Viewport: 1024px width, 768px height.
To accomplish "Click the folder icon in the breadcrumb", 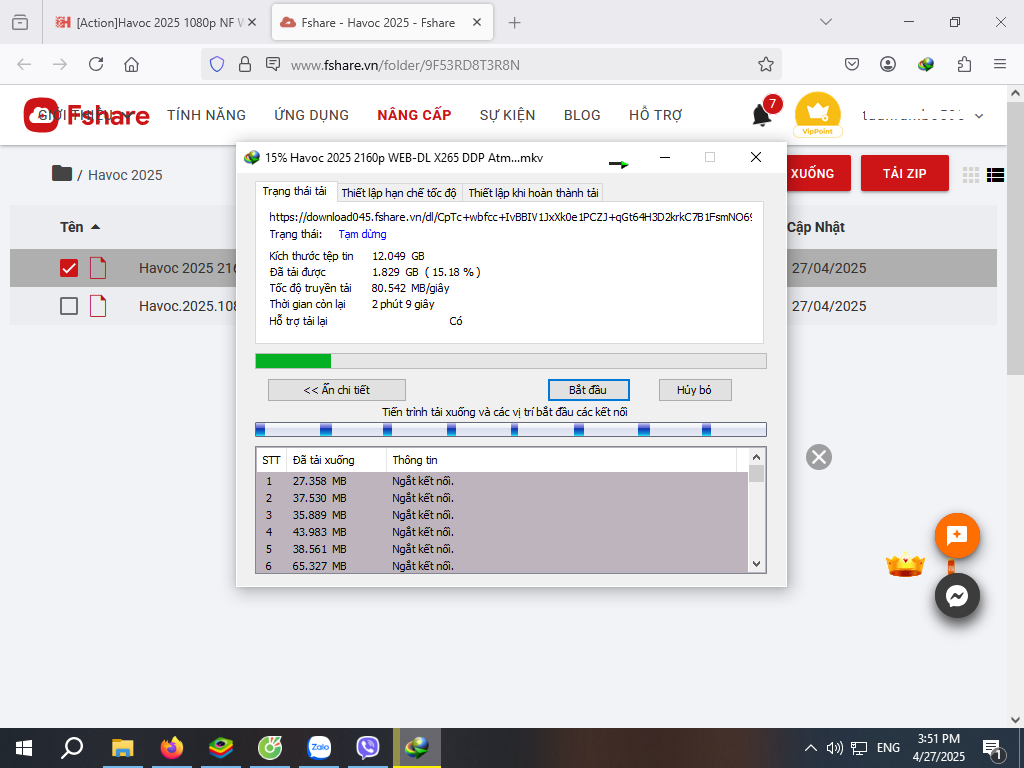I will click(62, 173).
